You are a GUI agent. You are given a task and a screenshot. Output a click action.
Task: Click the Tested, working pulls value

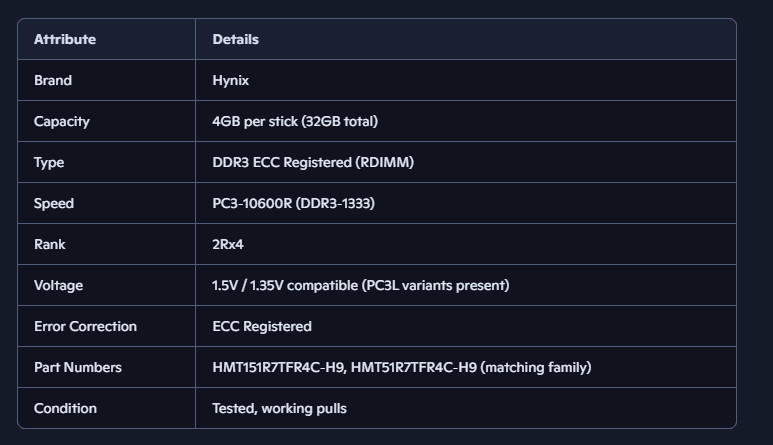[279, 408]
